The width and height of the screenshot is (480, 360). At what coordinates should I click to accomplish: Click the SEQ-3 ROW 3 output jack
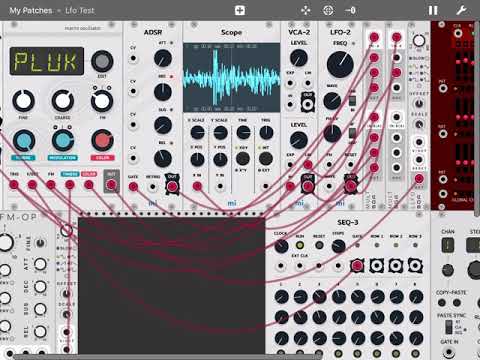tap(415, 266)
